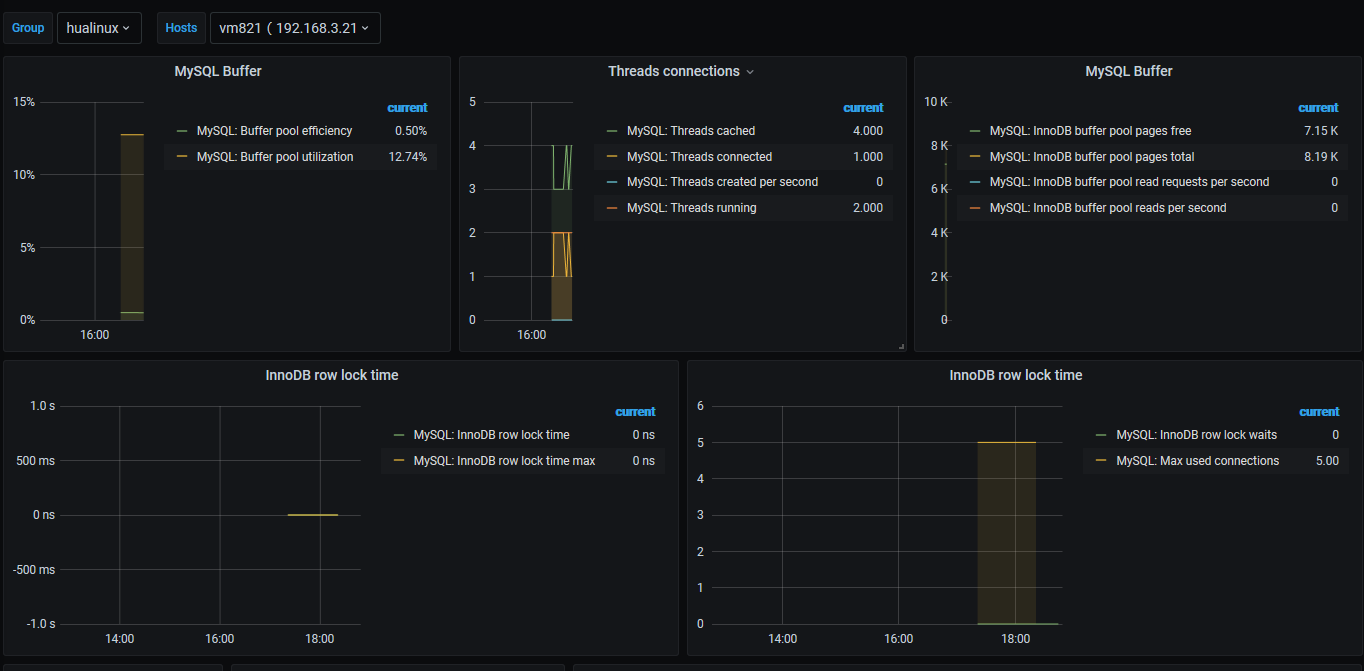
Task: Toggle InnoDB buffer pool pages free series
Action: pyautogui.click(x=1090, y=131)
